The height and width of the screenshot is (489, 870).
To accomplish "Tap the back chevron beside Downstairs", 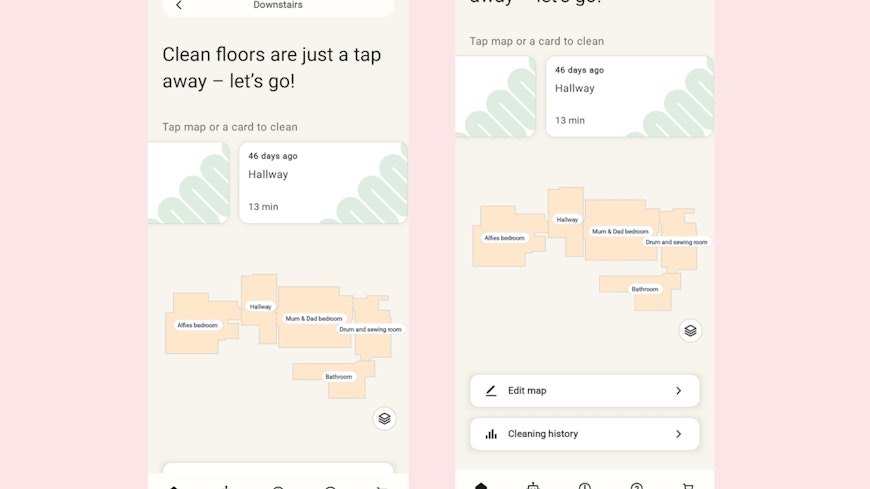I will click(x=179, y=5).
